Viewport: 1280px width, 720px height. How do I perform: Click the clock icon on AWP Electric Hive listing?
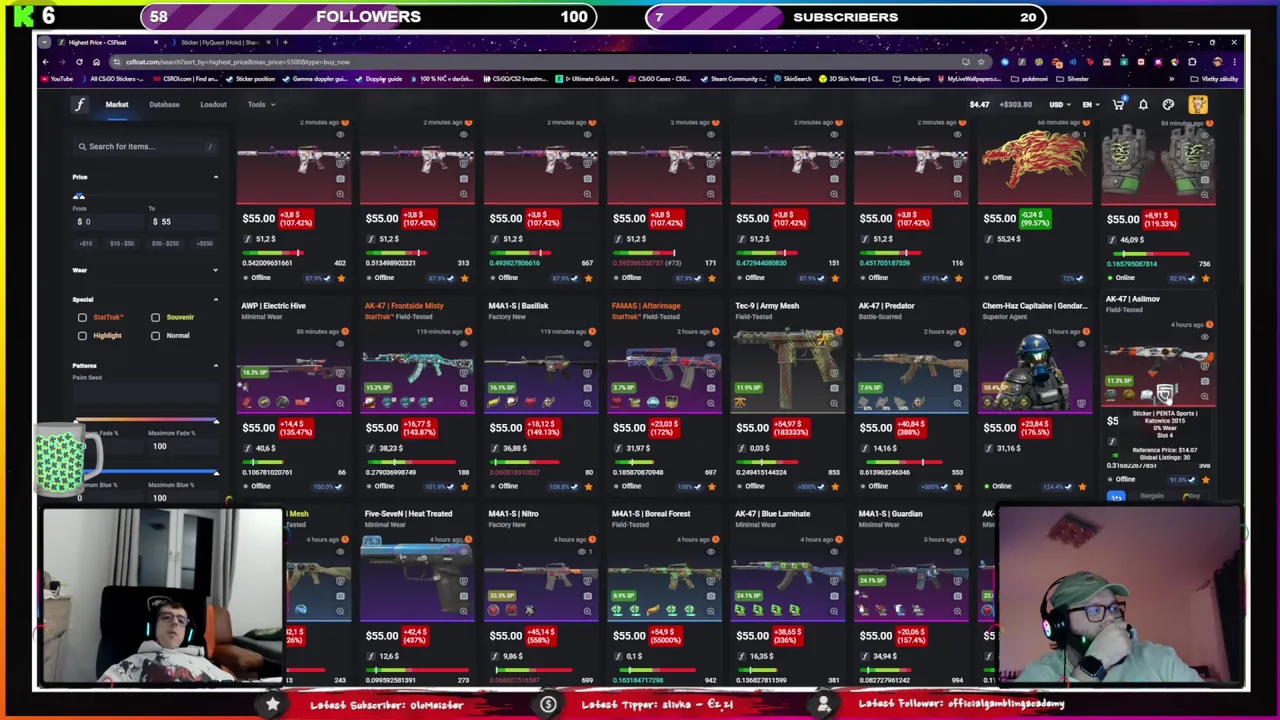(345, 331)
